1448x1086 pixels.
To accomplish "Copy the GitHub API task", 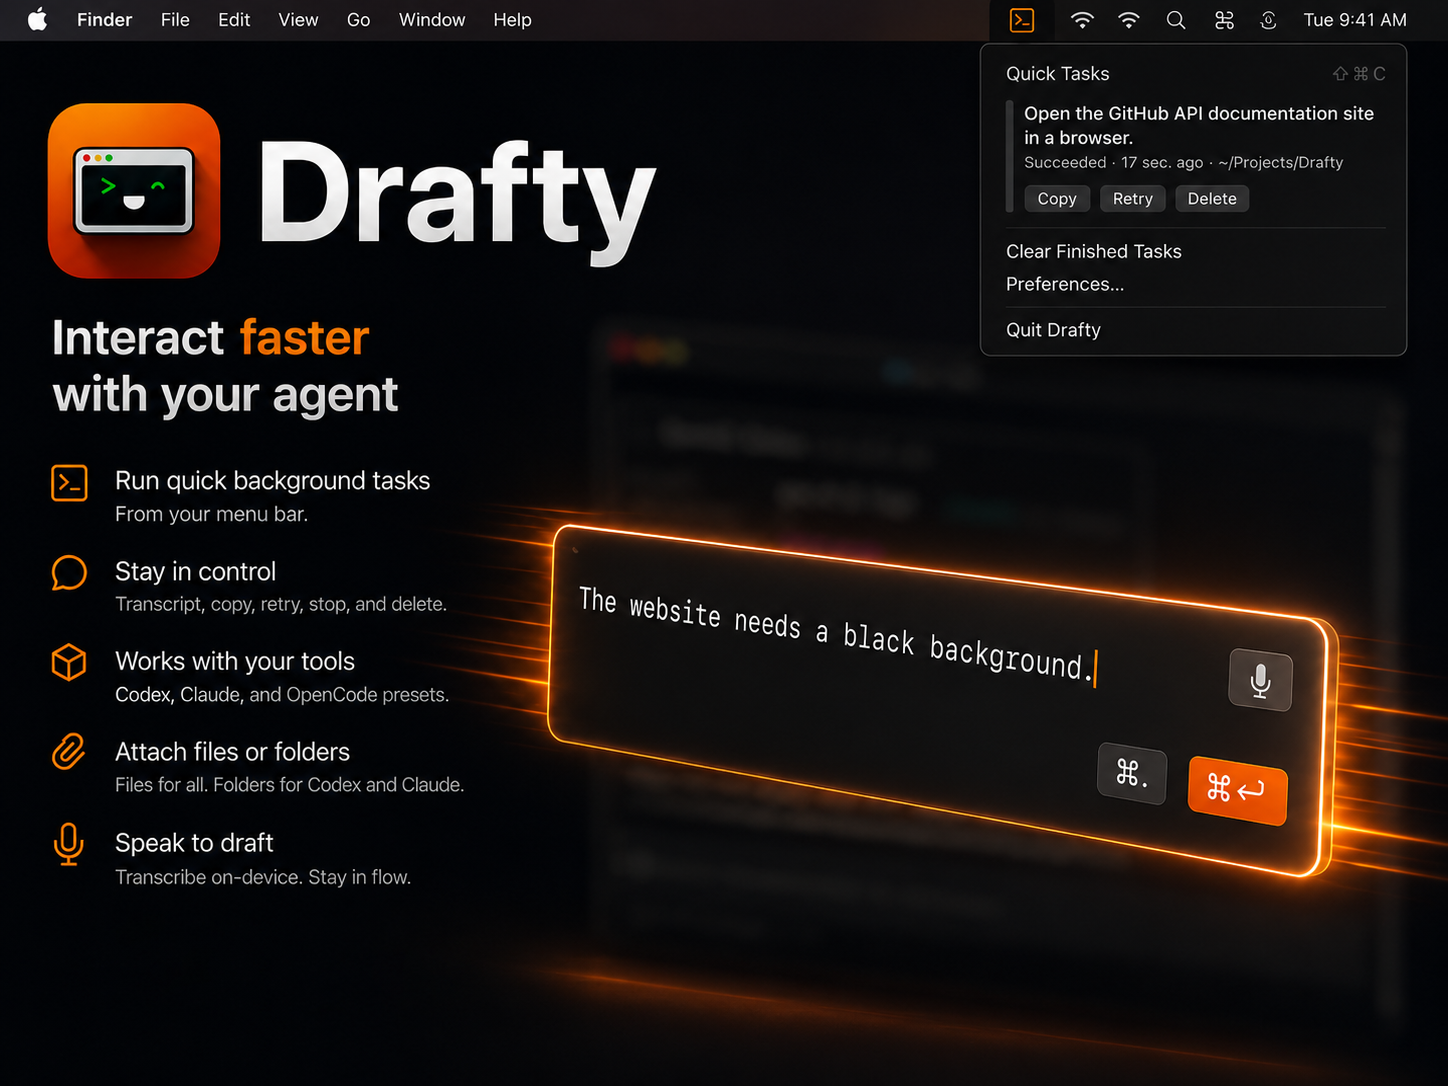I will [1057, 199].
